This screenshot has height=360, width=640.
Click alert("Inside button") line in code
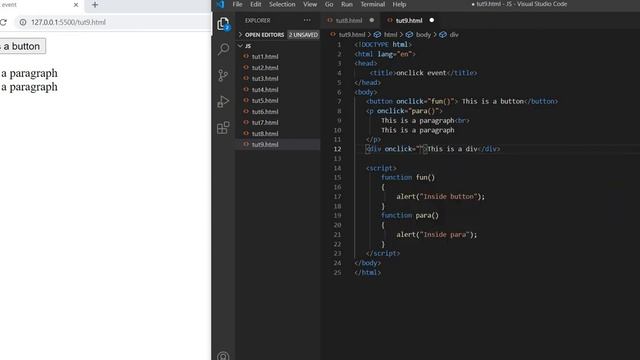[x=440, y=197]
